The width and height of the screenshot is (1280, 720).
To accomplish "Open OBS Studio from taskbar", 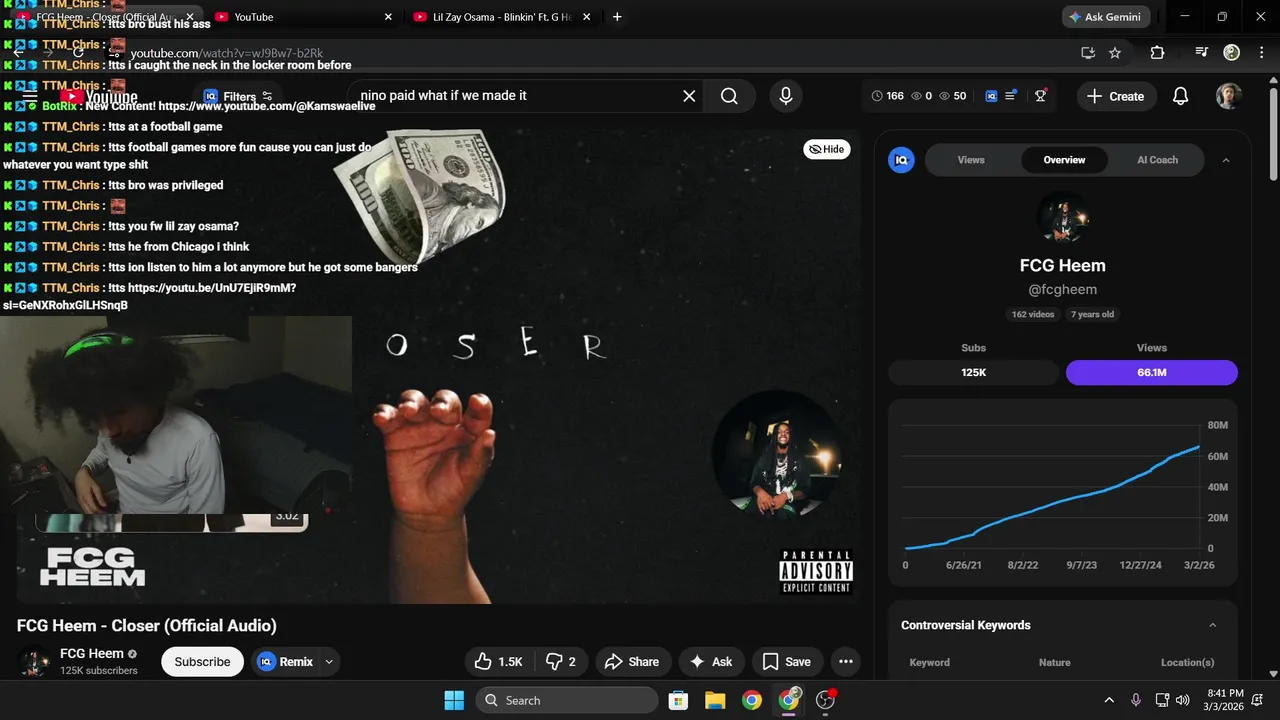I will pos(826,700).
